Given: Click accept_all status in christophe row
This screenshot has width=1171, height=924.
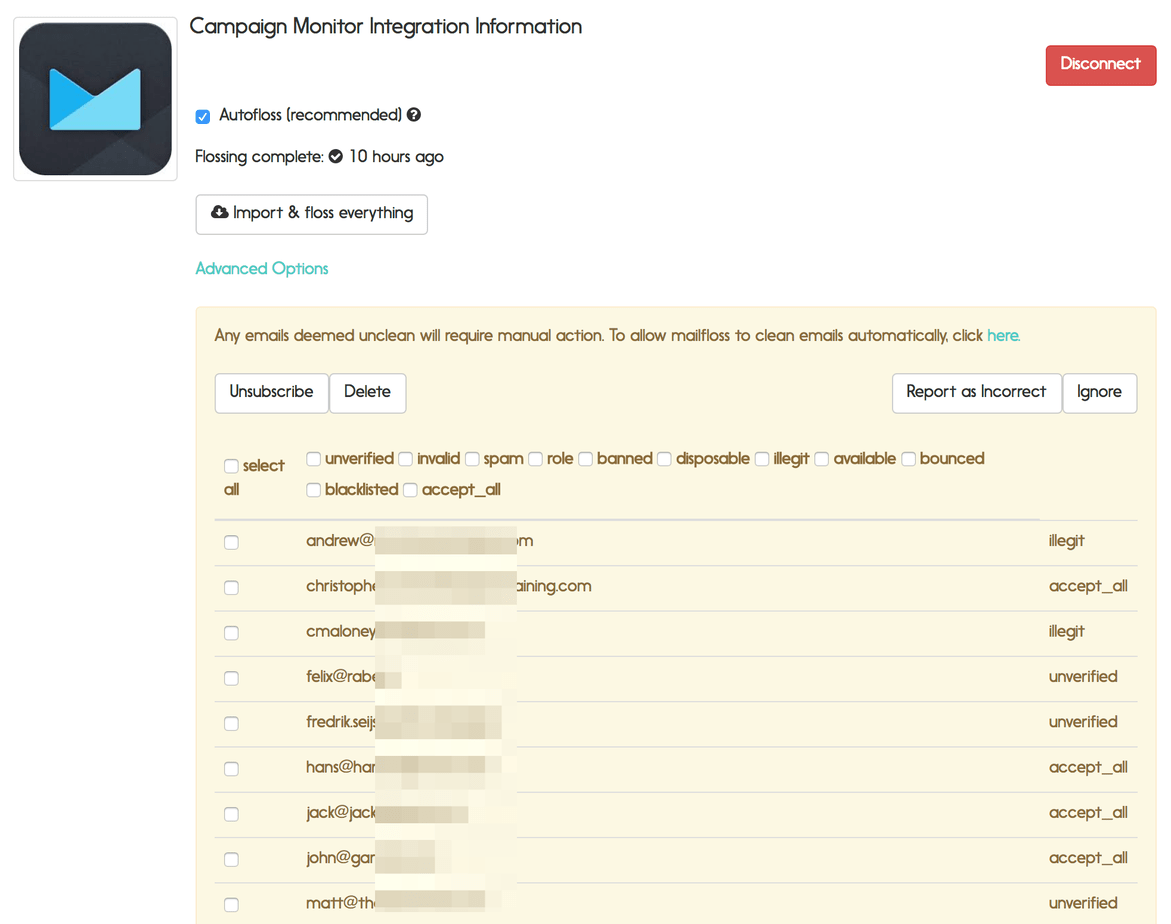Looking at the screenshot, I should tap(1088, 586).
